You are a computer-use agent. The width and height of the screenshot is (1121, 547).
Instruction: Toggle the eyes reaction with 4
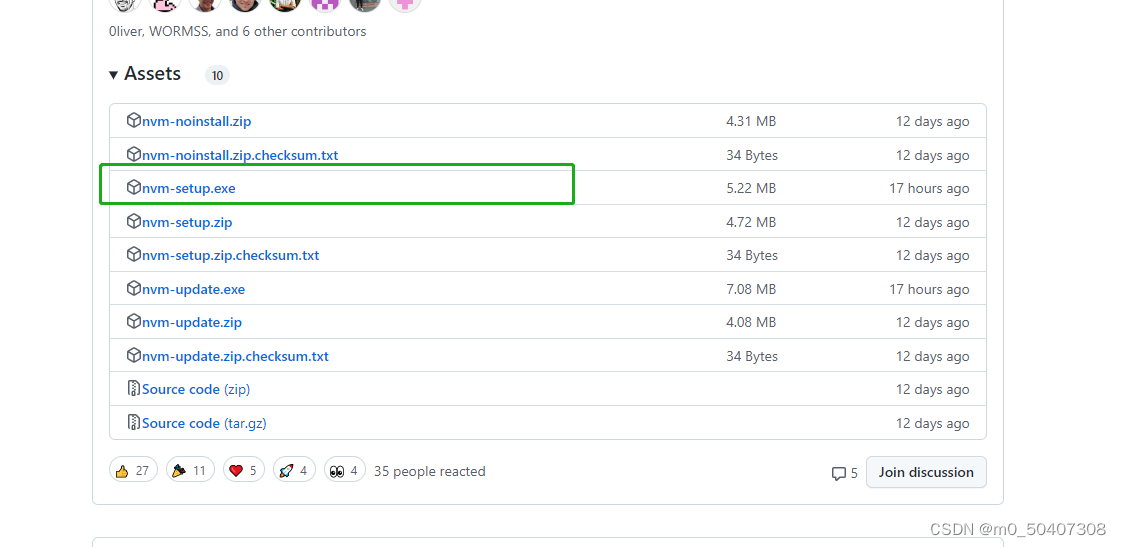[345, 470]
